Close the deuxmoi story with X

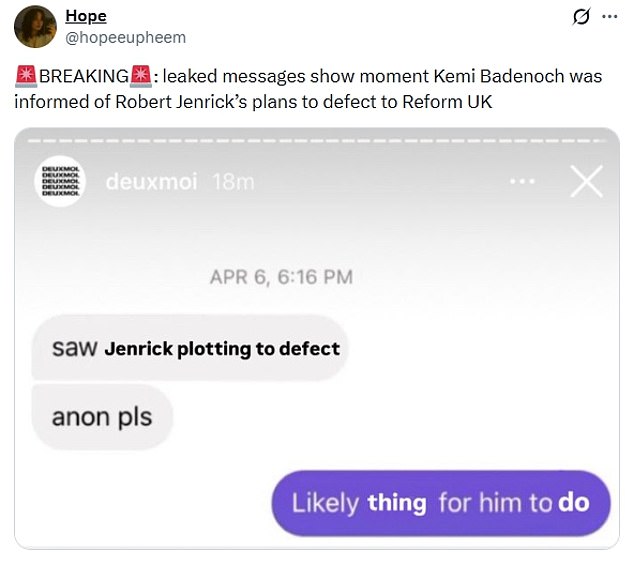click(x=585, y=181)
